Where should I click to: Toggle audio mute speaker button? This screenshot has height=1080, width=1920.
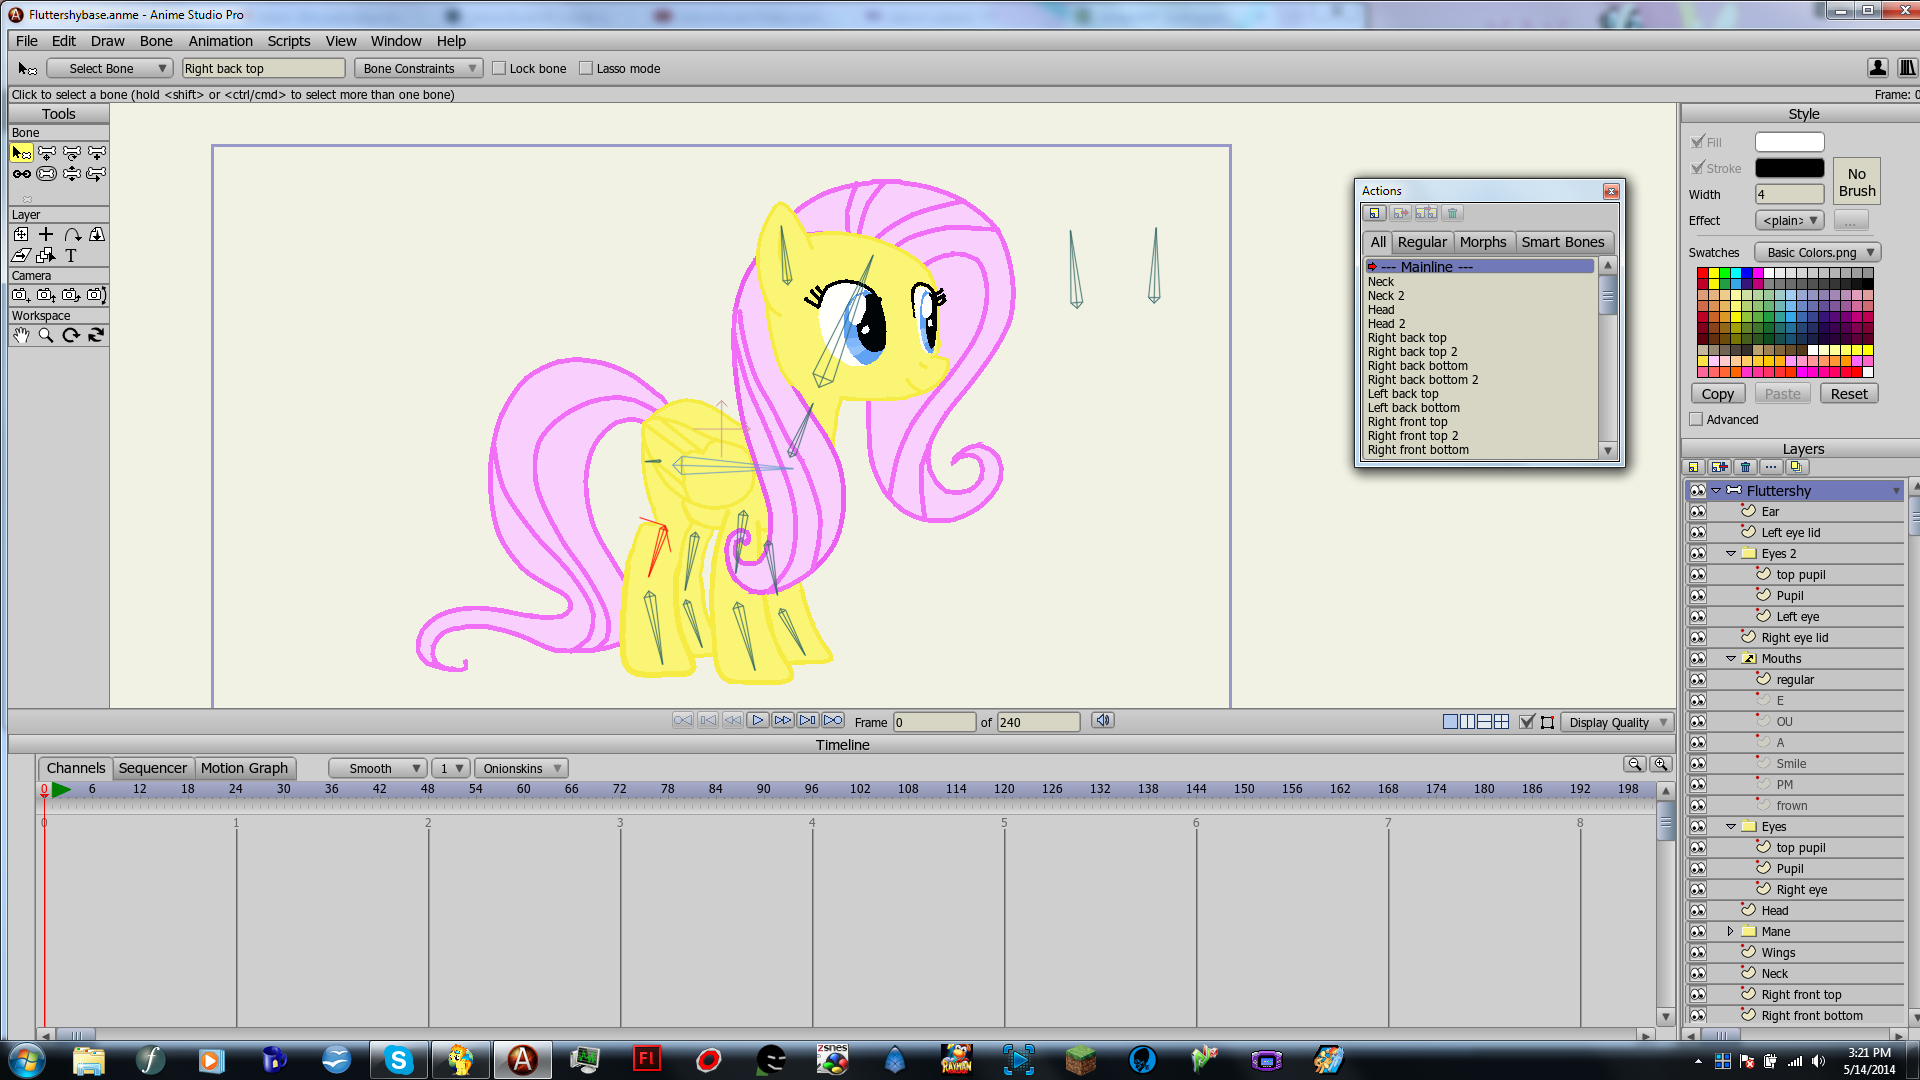(x=1103, y=721)
